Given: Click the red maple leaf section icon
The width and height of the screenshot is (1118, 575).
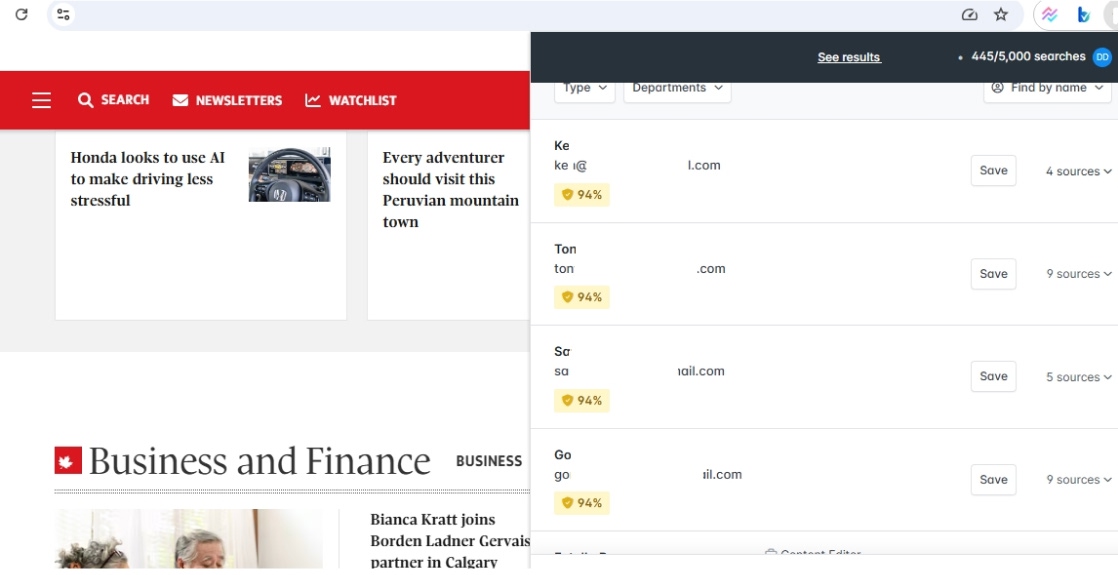Looking at the screenshot, I should click(x=68, y=461).
